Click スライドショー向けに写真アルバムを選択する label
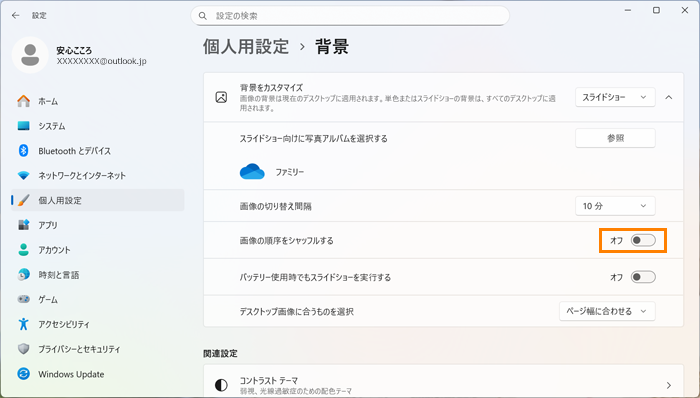Screen dimensions: 700x398 [x=313, y=138]
